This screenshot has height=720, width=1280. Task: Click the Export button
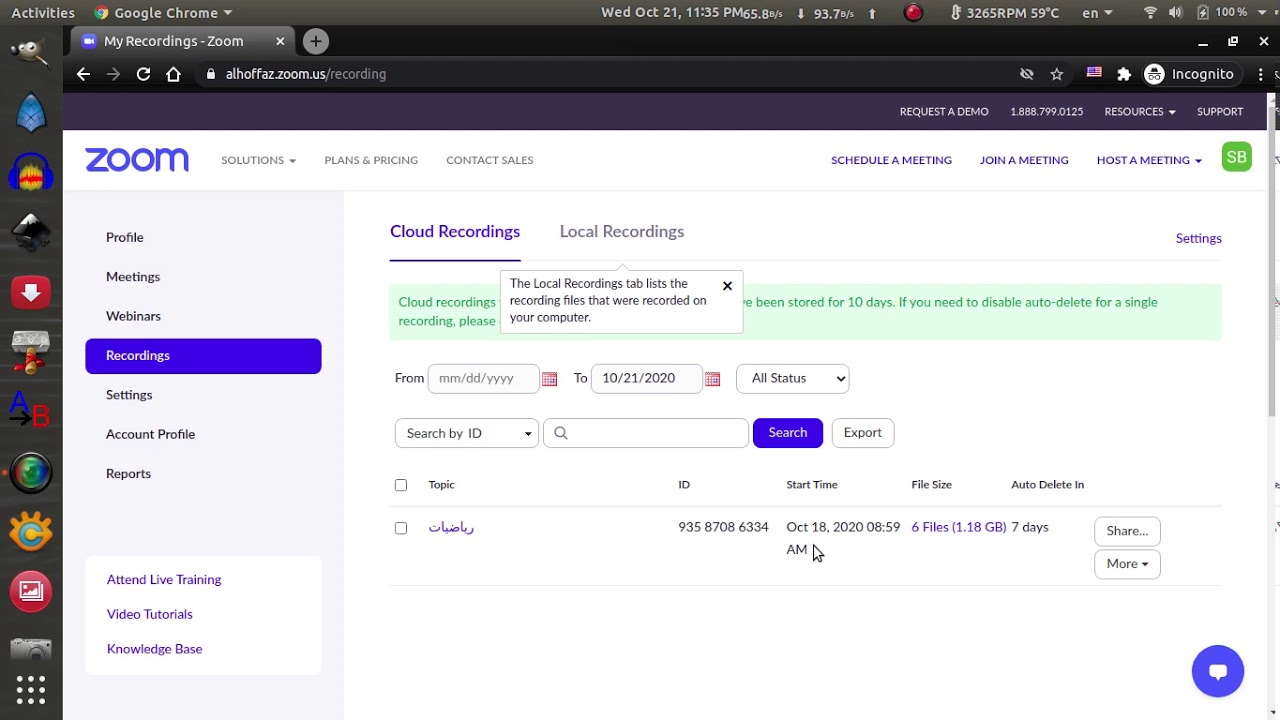click(x=862, y=433)
